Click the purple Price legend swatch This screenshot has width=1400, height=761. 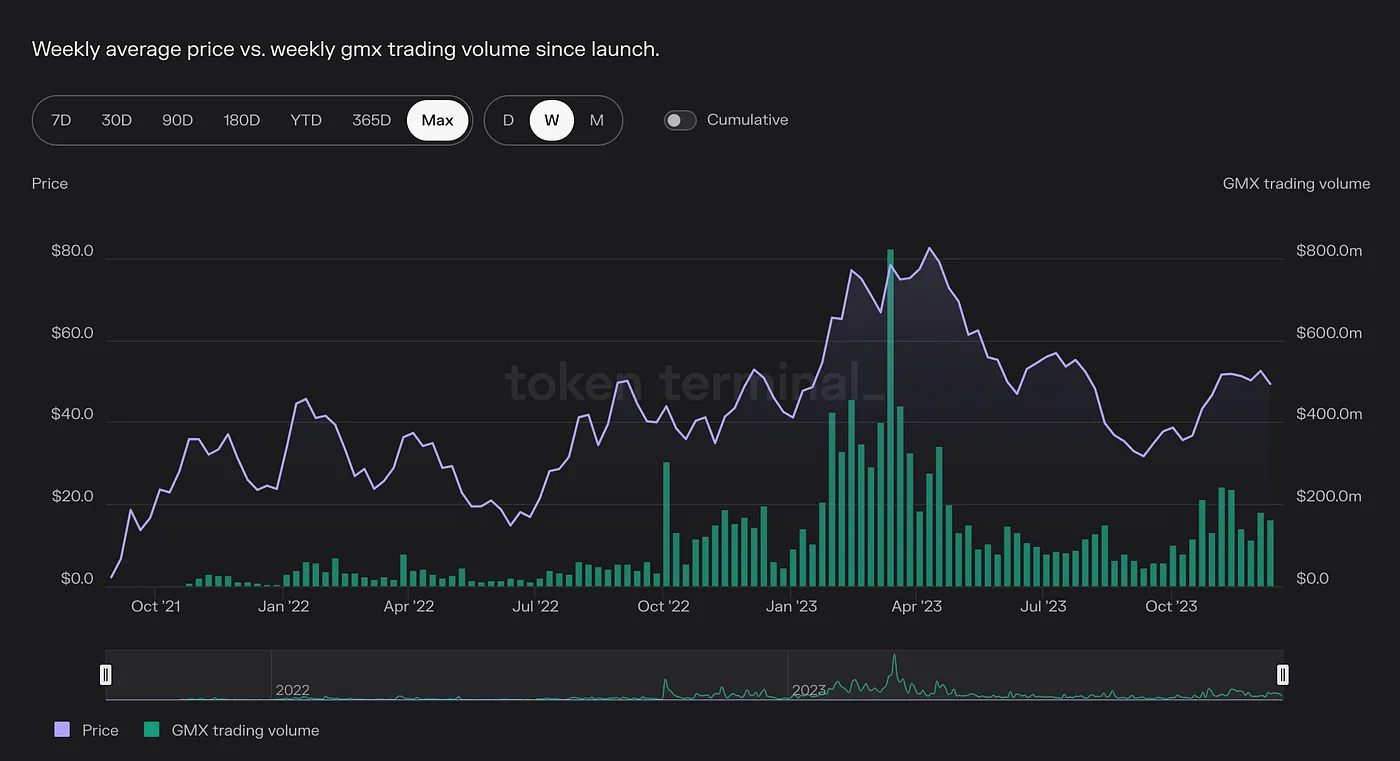(x=62, y=730)
